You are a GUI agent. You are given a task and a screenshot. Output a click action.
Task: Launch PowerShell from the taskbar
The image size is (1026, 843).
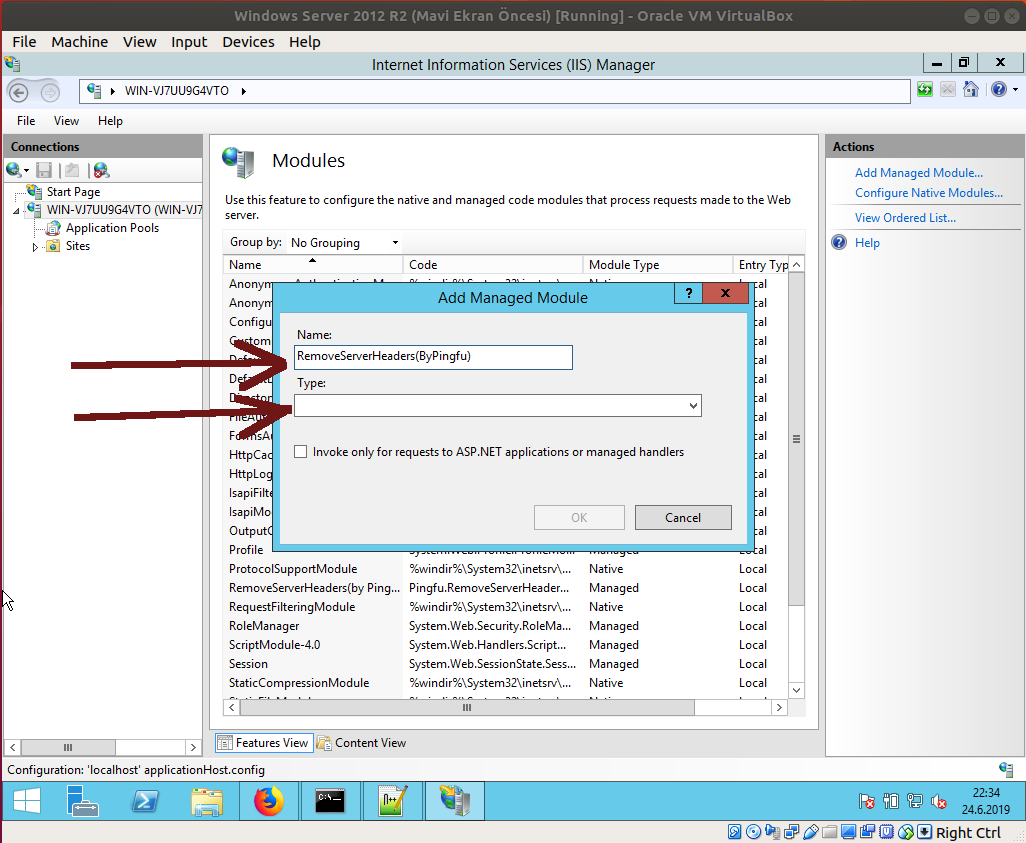click(x=145, y=800)
